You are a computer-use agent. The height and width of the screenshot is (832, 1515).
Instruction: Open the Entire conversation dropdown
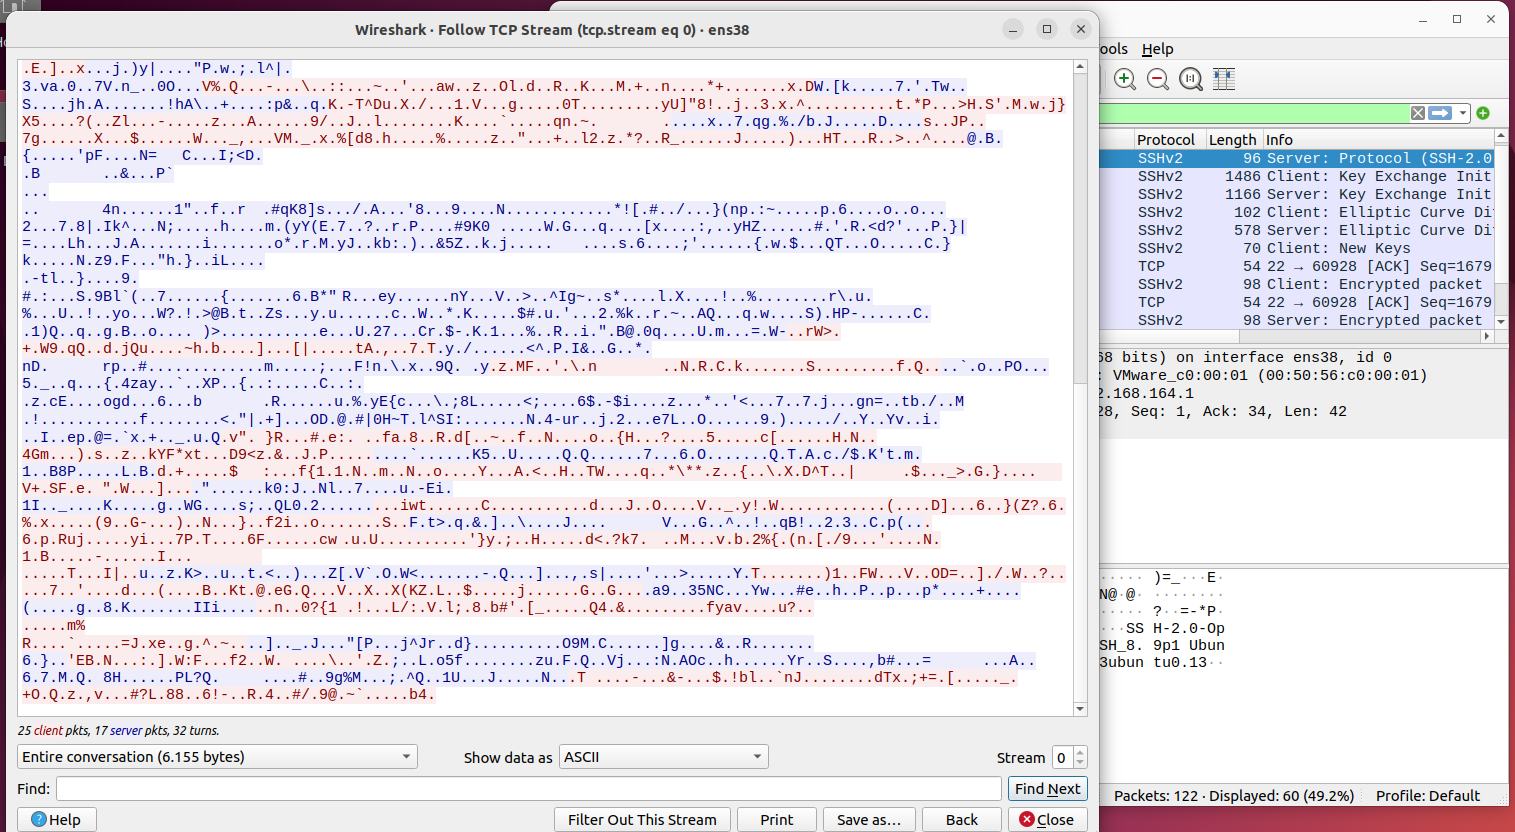pyautogui.click(x=217, y=757)
